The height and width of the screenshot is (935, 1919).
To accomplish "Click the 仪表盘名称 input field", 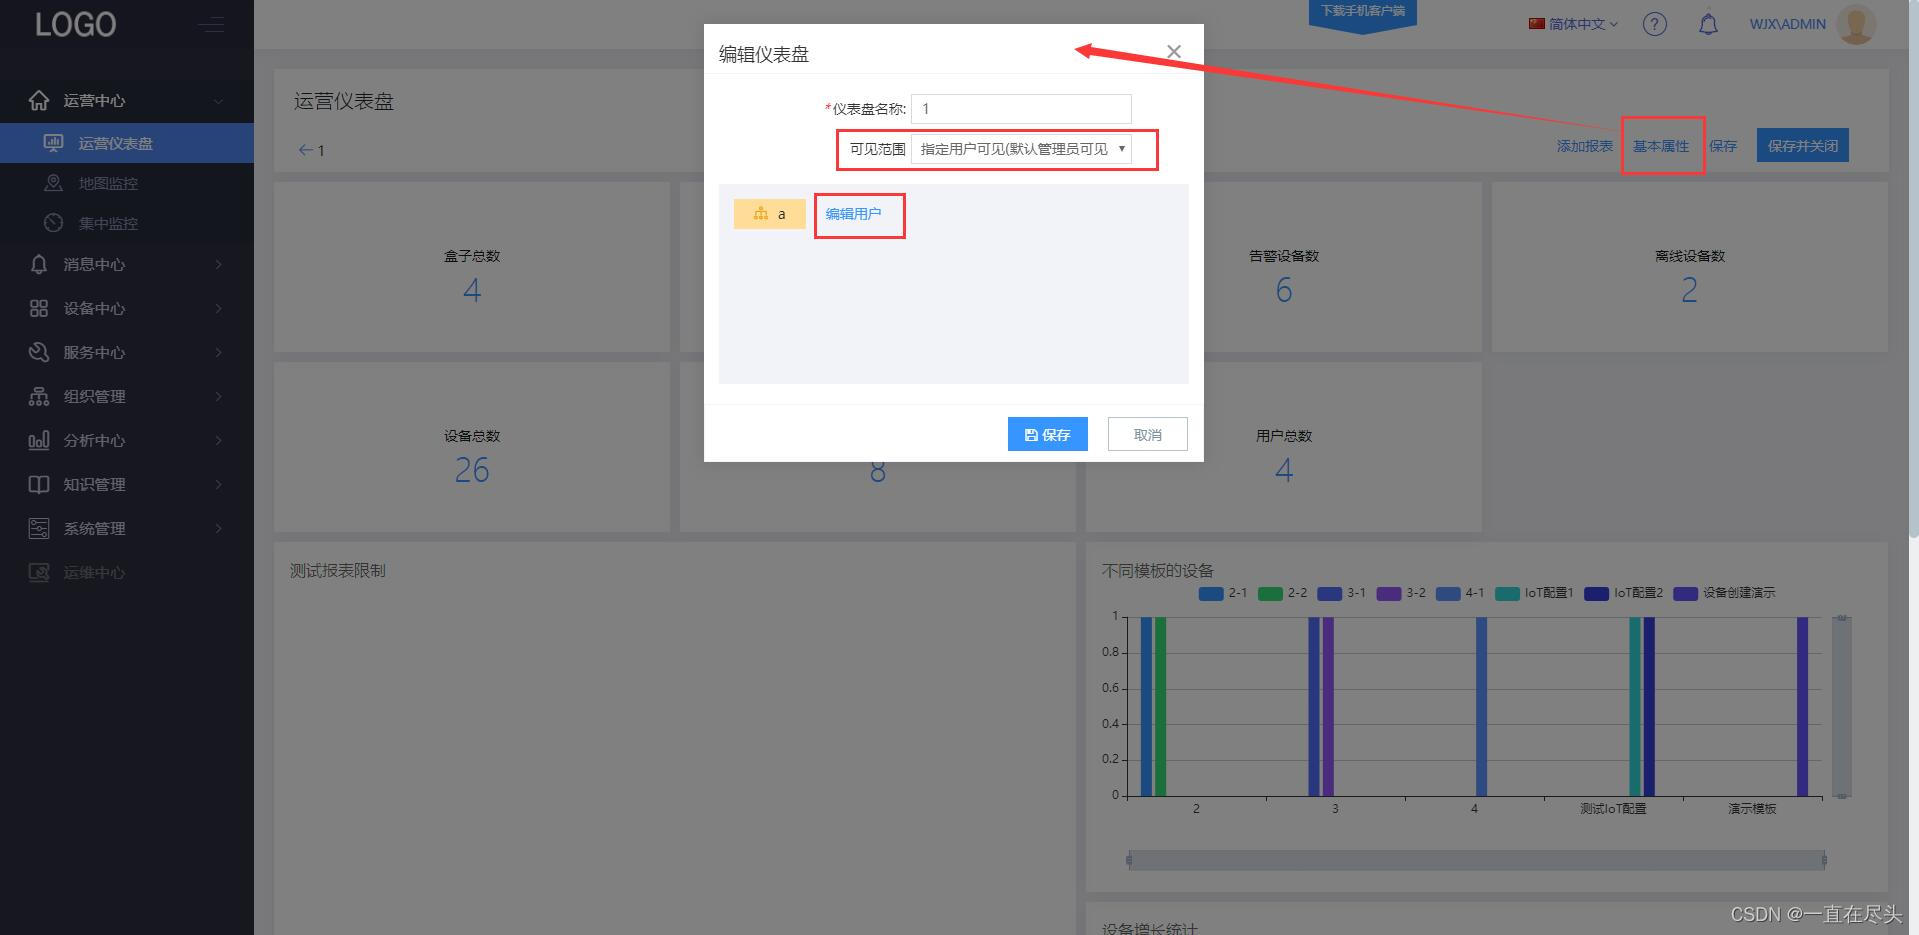I will pos(1021,109).
